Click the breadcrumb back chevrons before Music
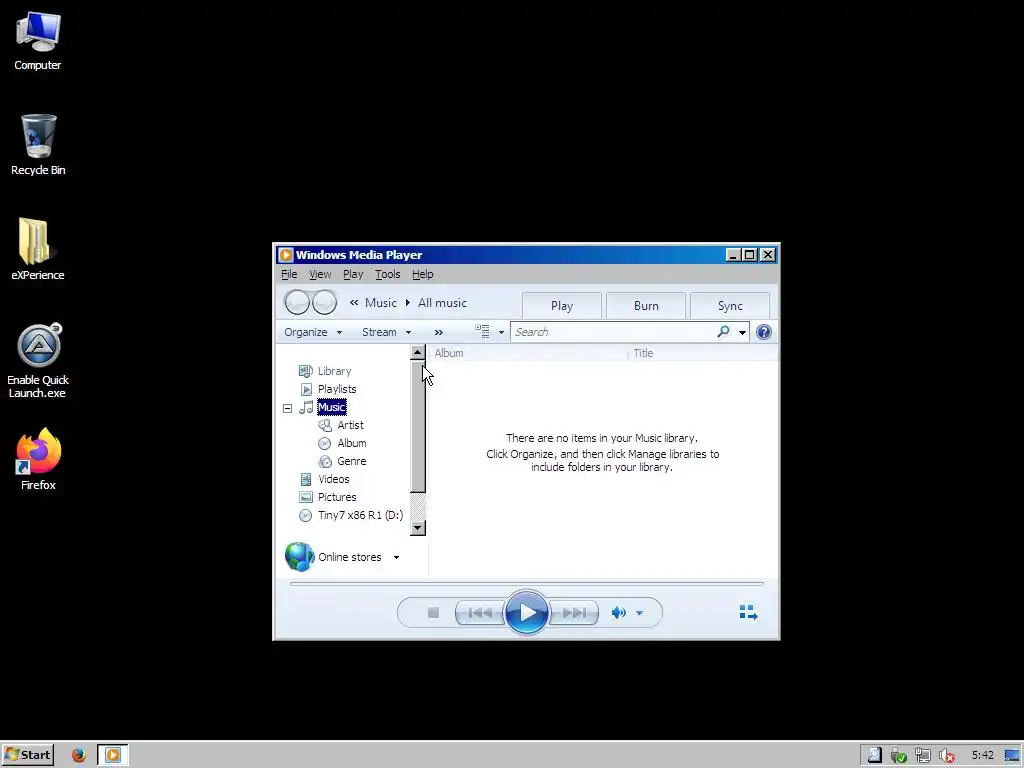 pyautogui.click(x=354, y=302)
